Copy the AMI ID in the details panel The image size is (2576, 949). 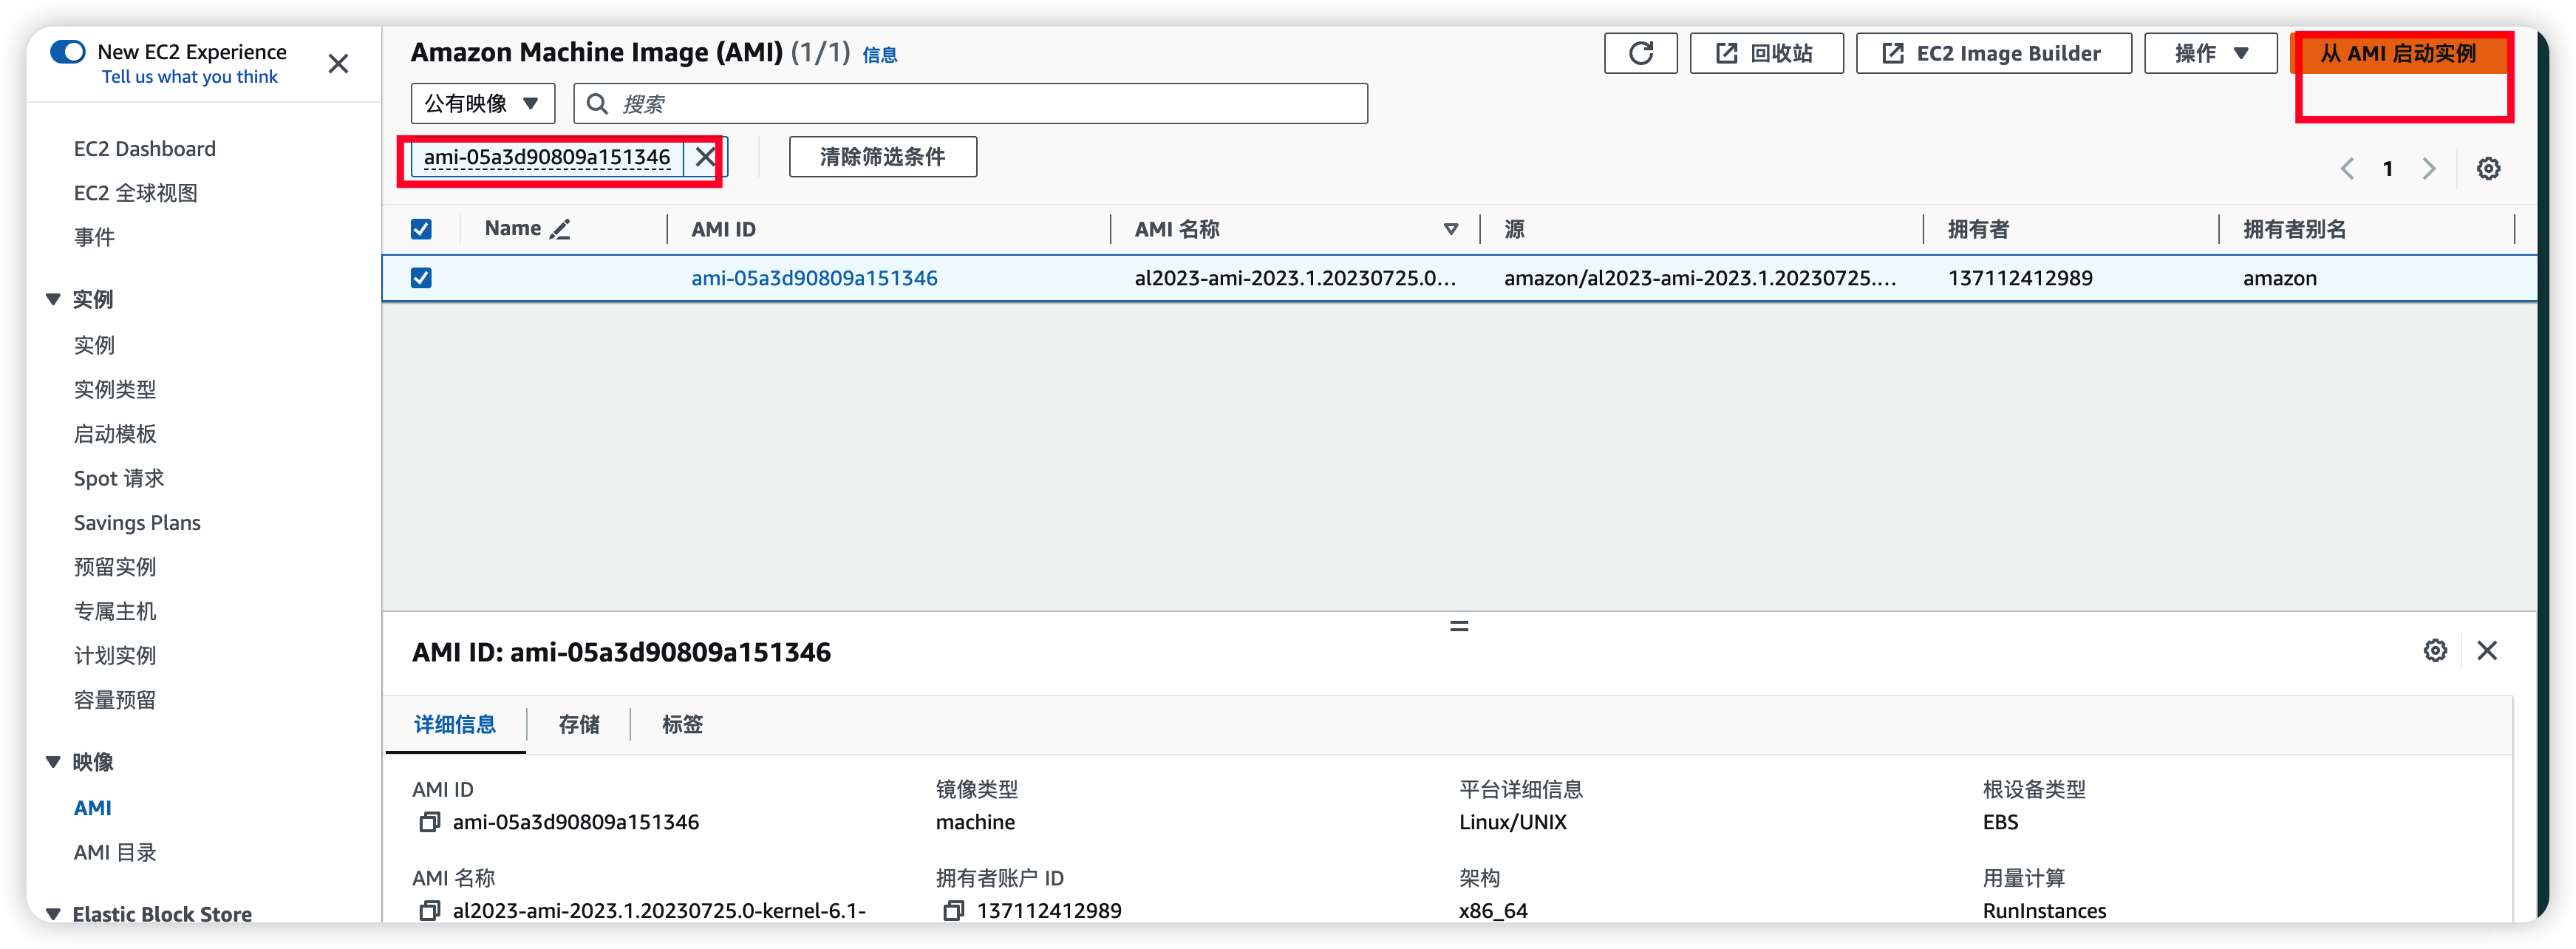click(x=429, y=822)
